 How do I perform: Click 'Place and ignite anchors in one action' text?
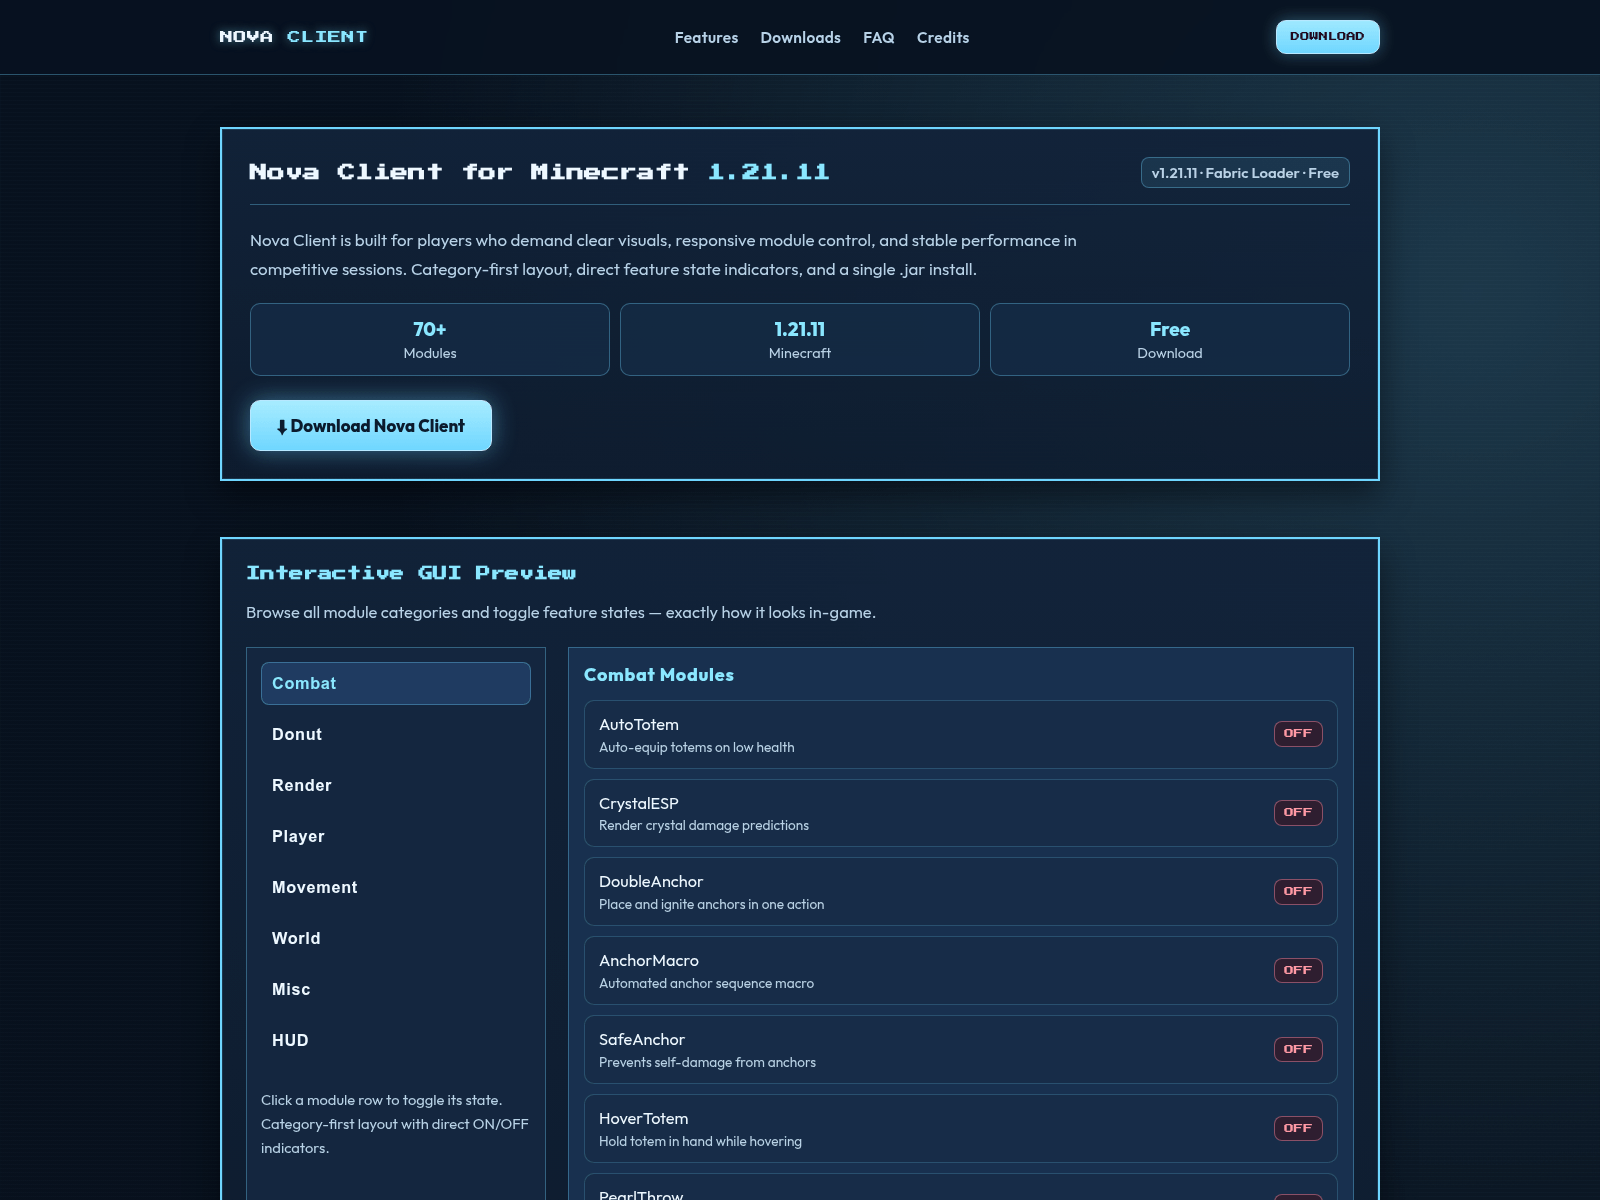(712, 905)
